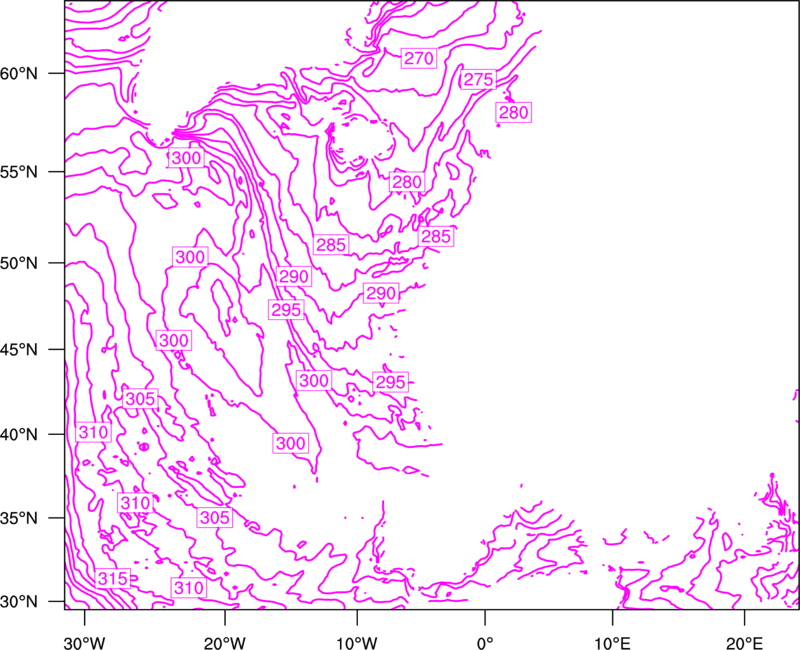Click the 30°N latitude axis label
The width and height of the screenshot is (800, 650).
click(x=19, y=602)
